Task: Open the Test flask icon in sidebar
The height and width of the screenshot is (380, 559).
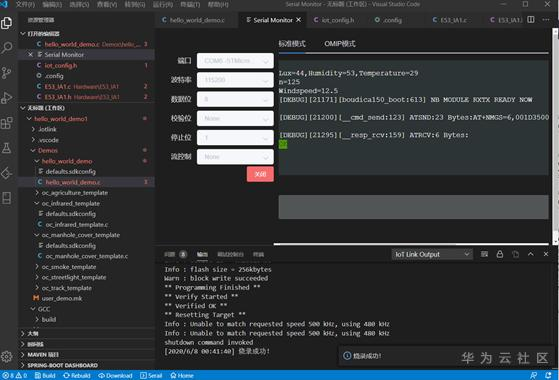Action: coord(7,148)
